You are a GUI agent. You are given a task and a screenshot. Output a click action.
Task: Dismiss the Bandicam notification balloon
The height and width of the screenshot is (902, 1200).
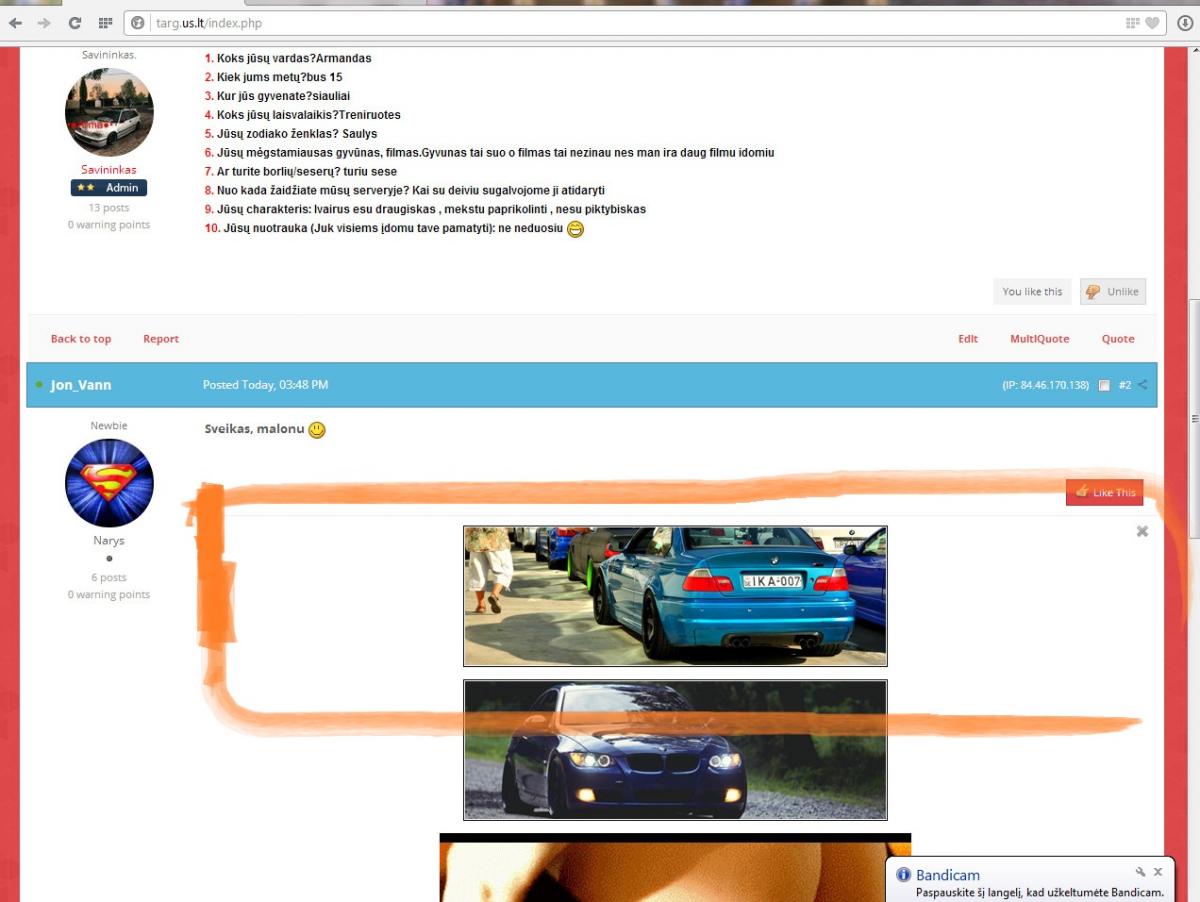[1158, 872]
